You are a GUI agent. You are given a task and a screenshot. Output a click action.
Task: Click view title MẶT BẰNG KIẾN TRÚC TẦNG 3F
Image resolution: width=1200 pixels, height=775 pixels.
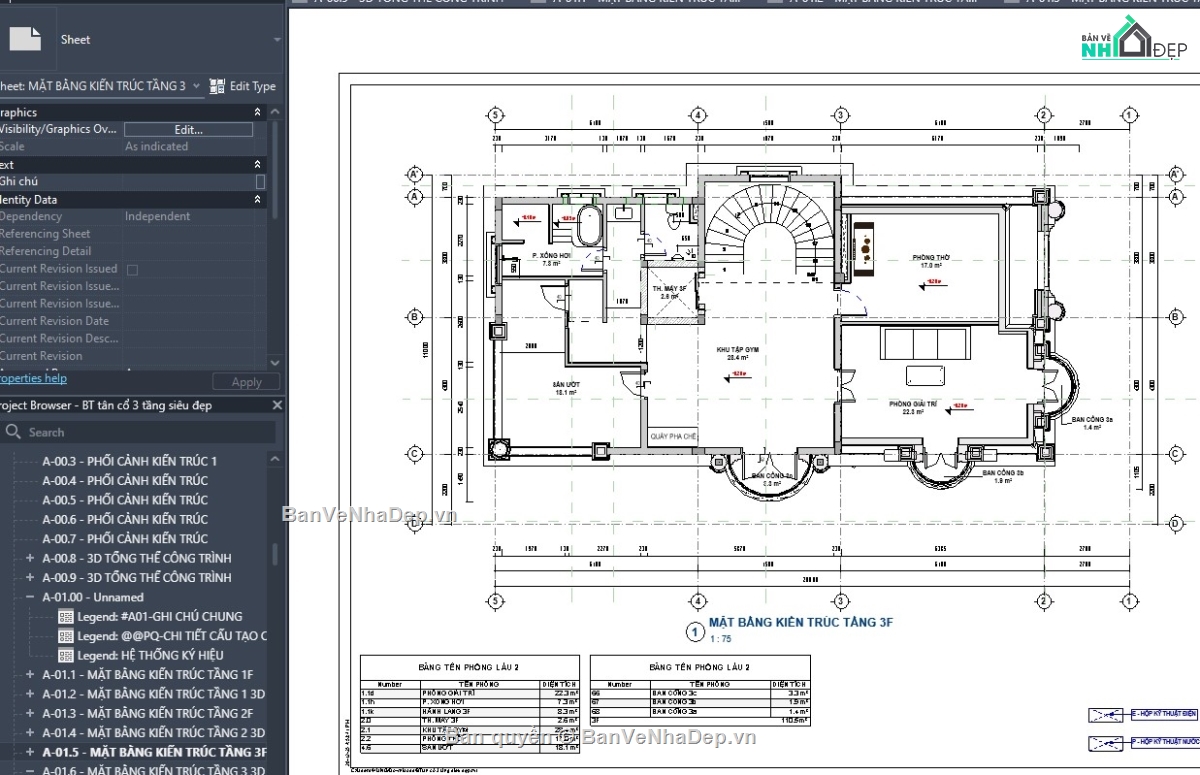click(801, 623)
